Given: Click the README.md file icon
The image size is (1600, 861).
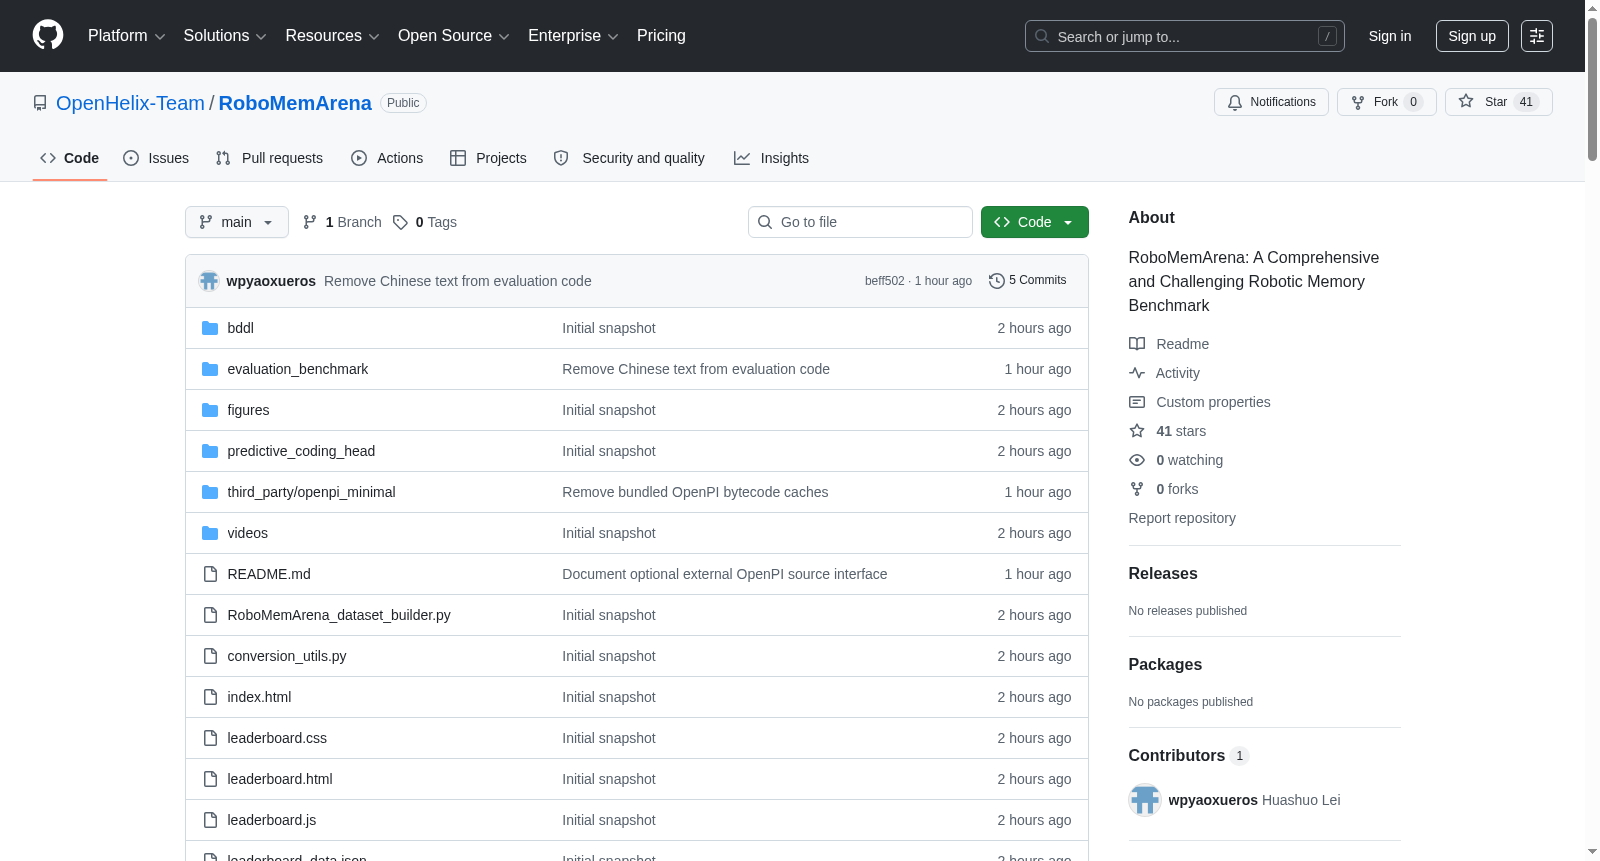Looking at the screenshot, I should point(210,574).
